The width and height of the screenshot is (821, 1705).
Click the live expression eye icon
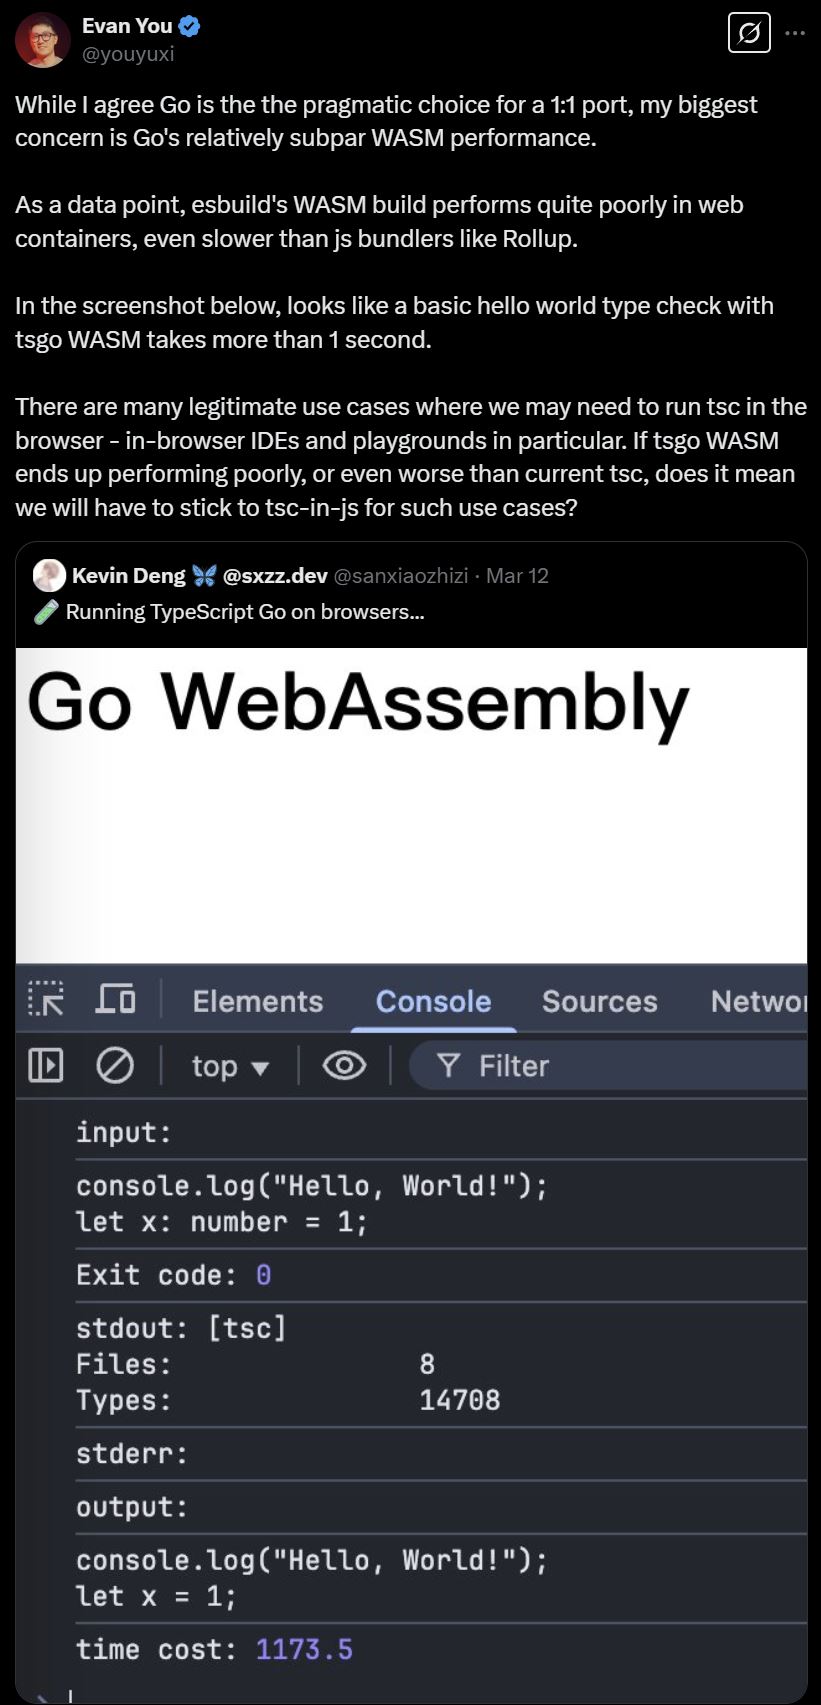[x=344, y=1066]
